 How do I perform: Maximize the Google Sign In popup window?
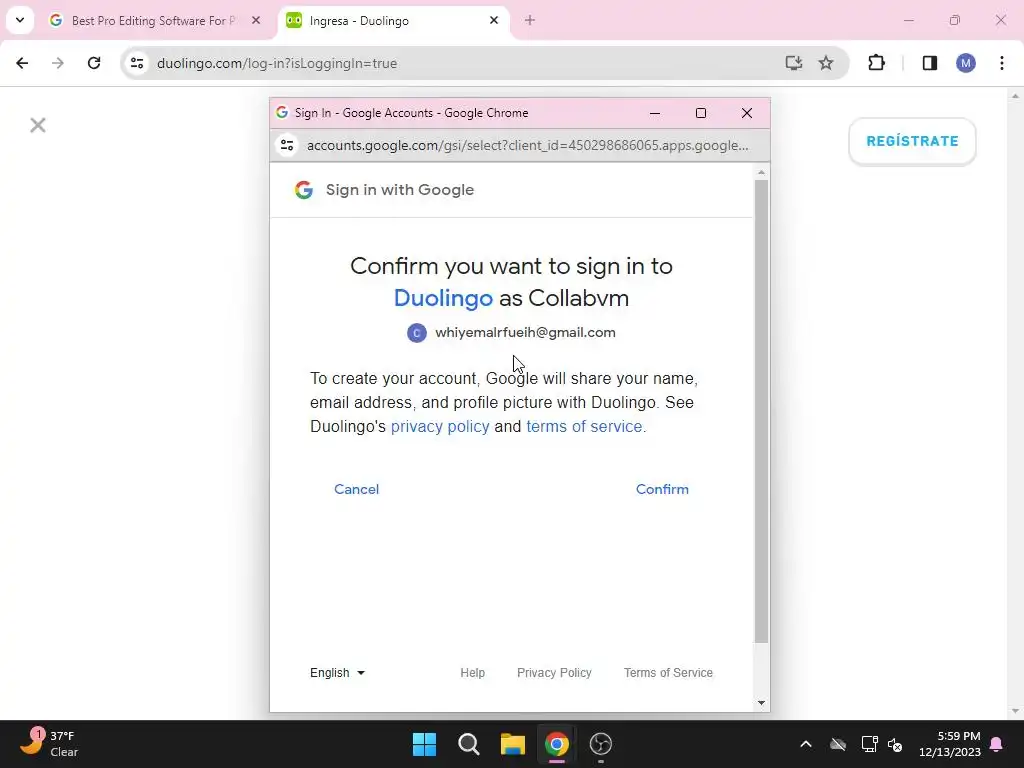701,113
